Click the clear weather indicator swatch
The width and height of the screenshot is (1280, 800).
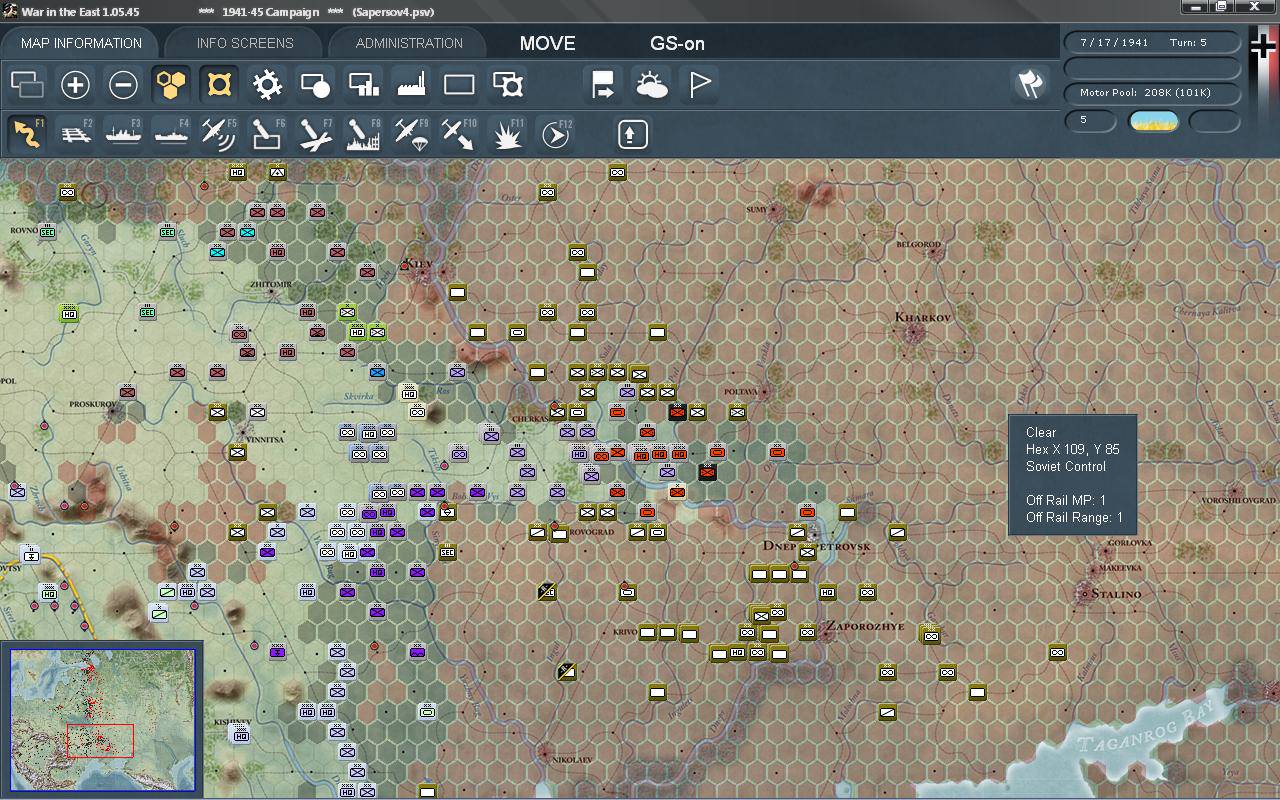coord(1154,121)
